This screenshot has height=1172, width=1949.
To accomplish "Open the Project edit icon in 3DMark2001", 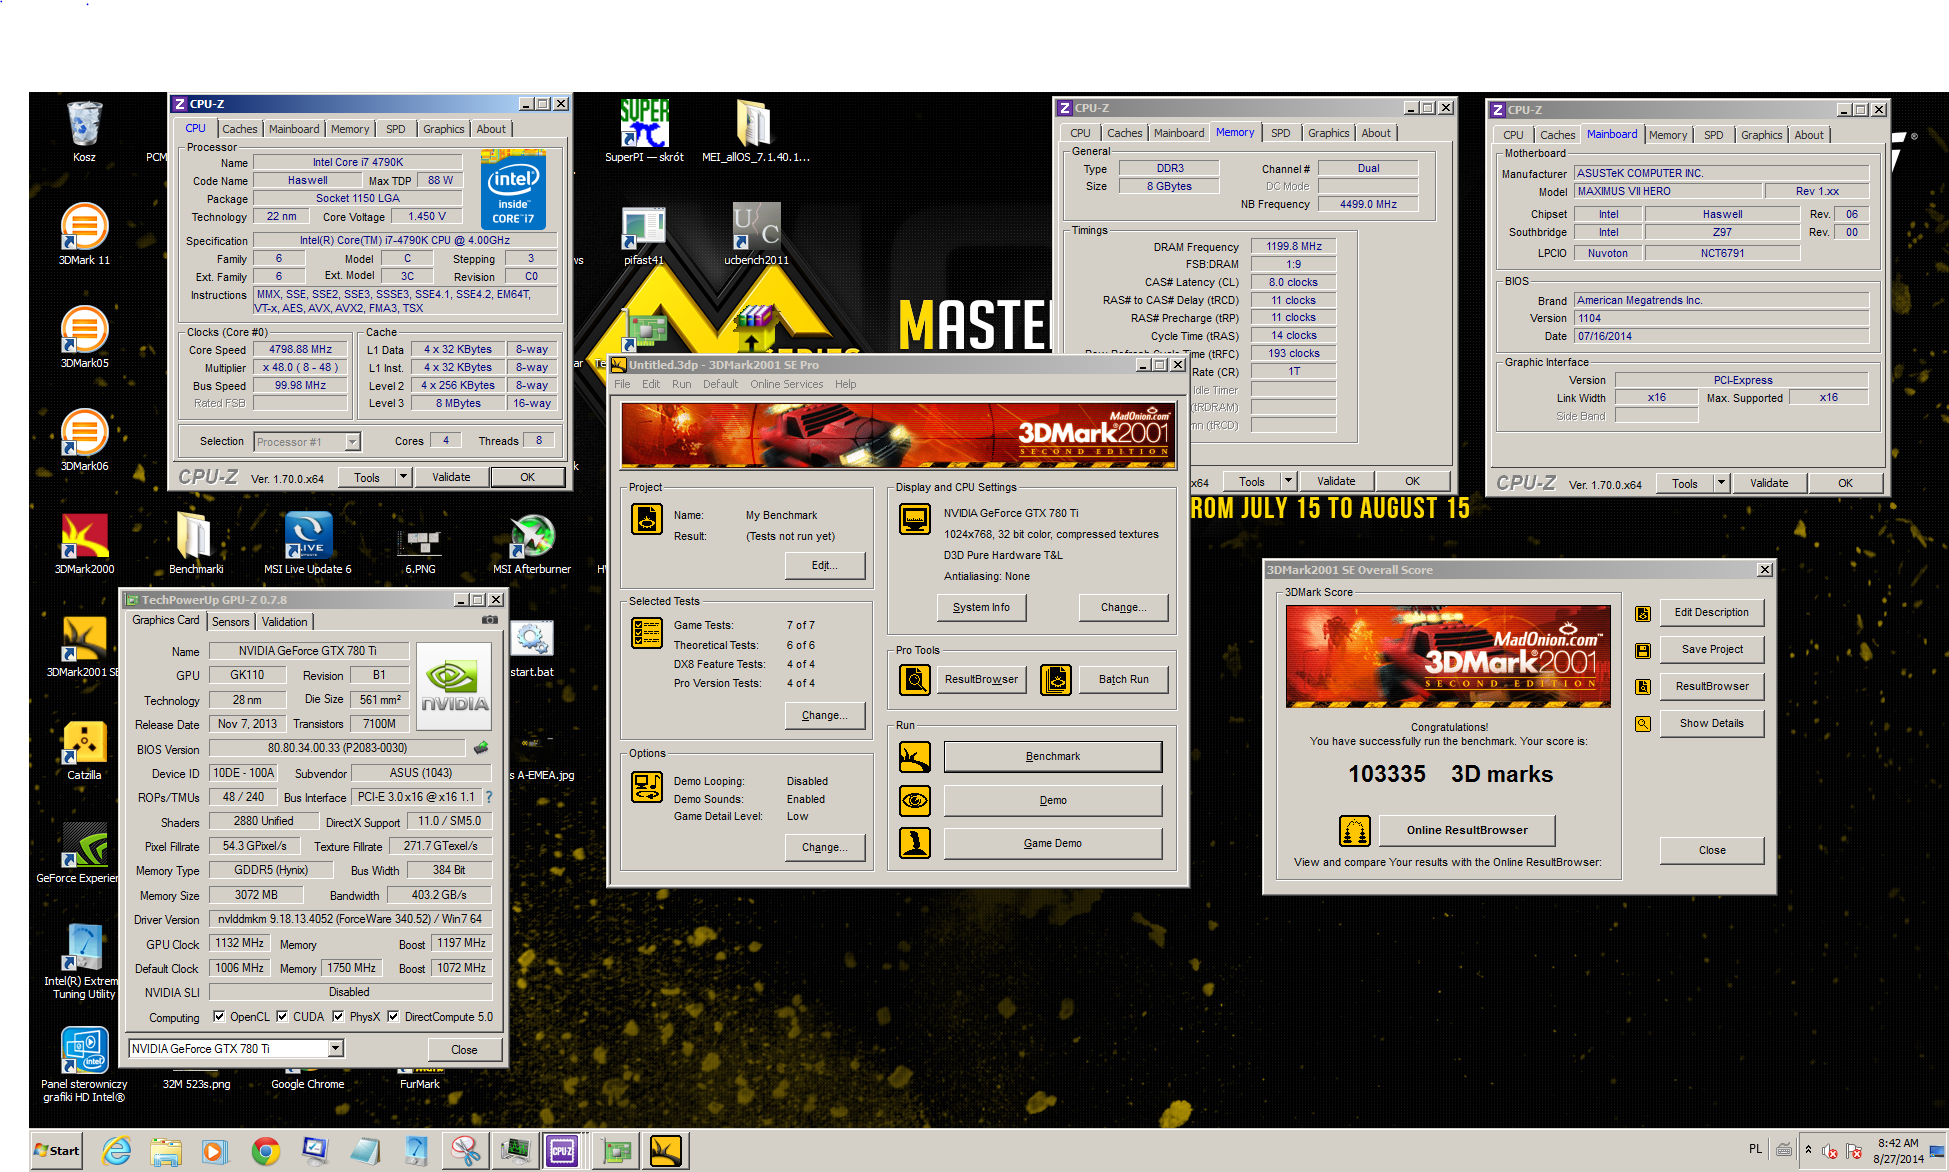I will [647, 519].
